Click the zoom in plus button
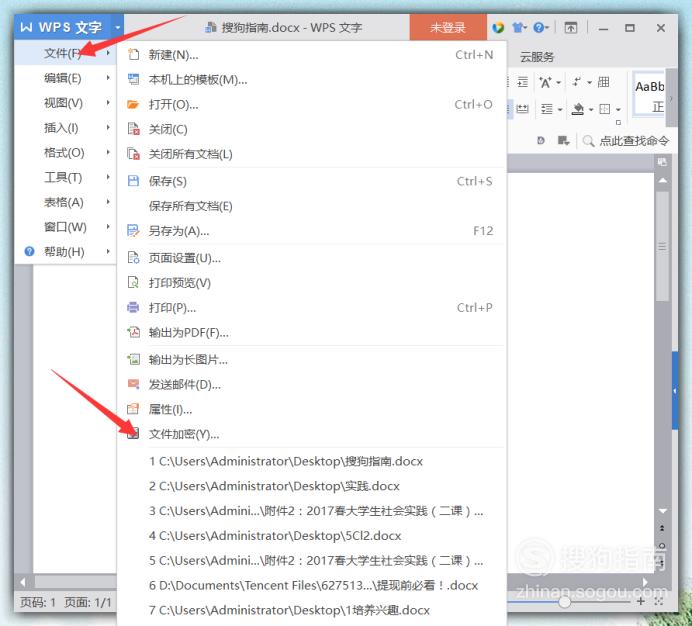Screen dimensions: 692x626 pos(641,601)
